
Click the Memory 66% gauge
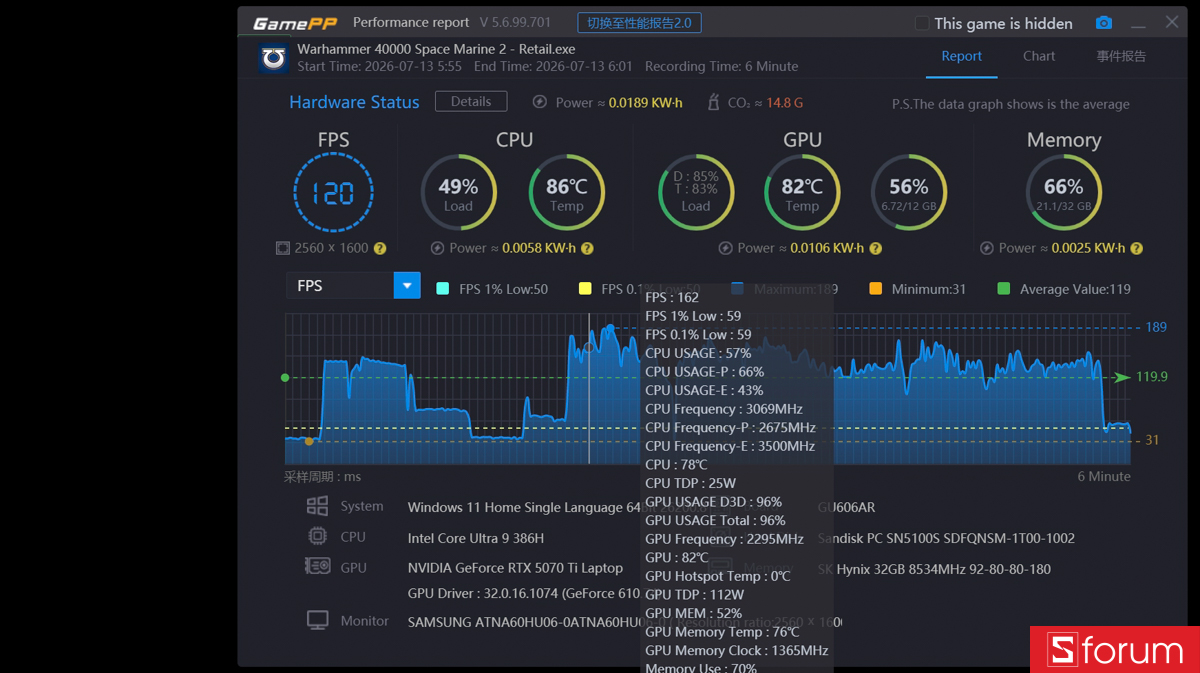(x=1063, y=192)
